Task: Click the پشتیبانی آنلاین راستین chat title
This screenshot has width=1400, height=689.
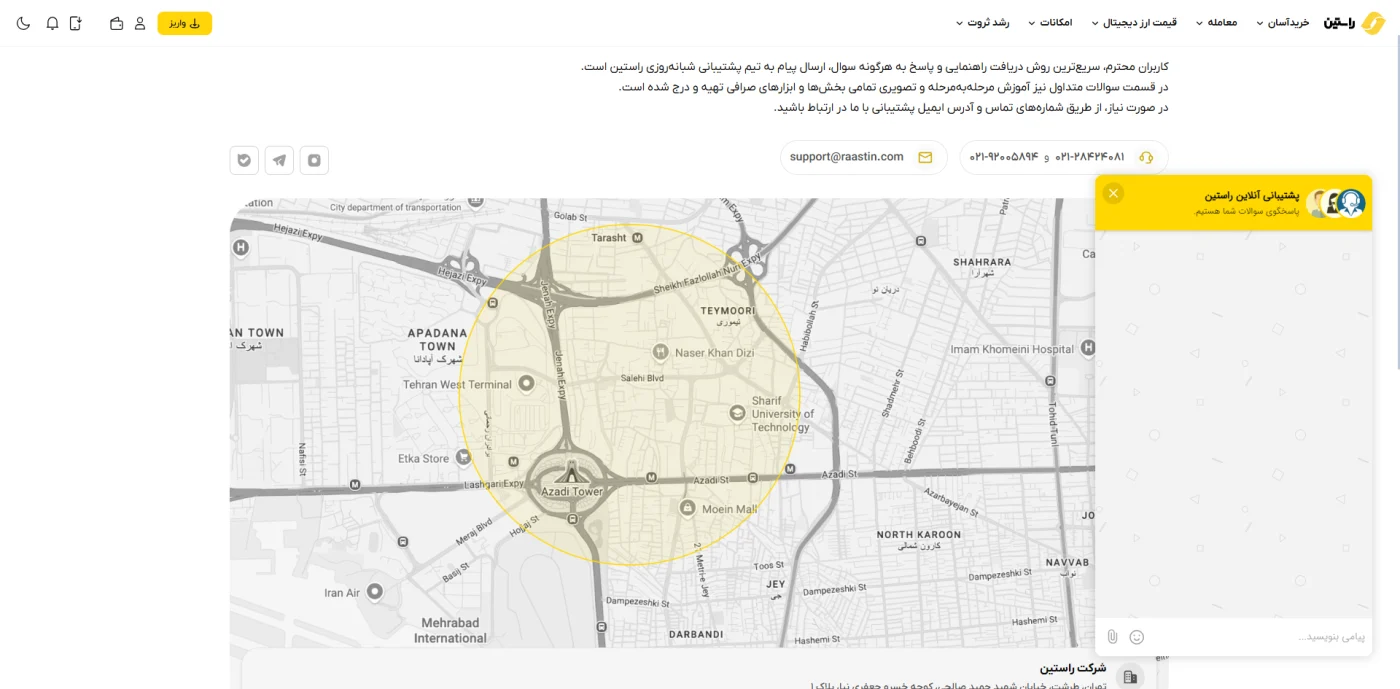Action: (1251, 196)
